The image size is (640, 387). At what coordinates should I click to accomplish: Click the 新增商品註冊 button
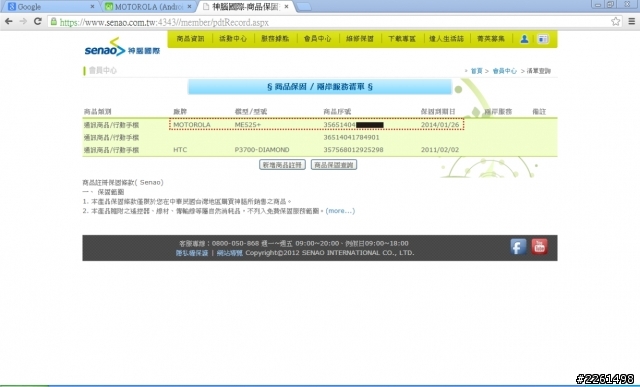(282, 165)
